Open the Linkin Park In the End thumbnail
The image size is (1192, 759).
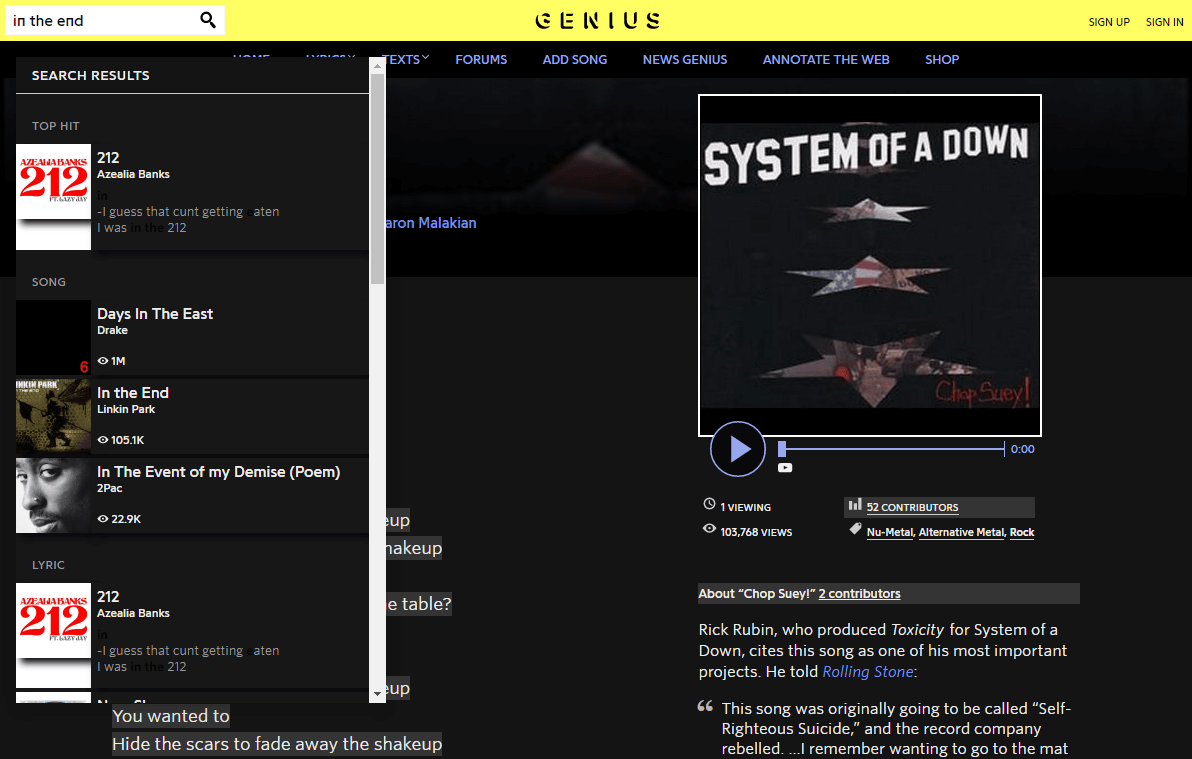53,416
